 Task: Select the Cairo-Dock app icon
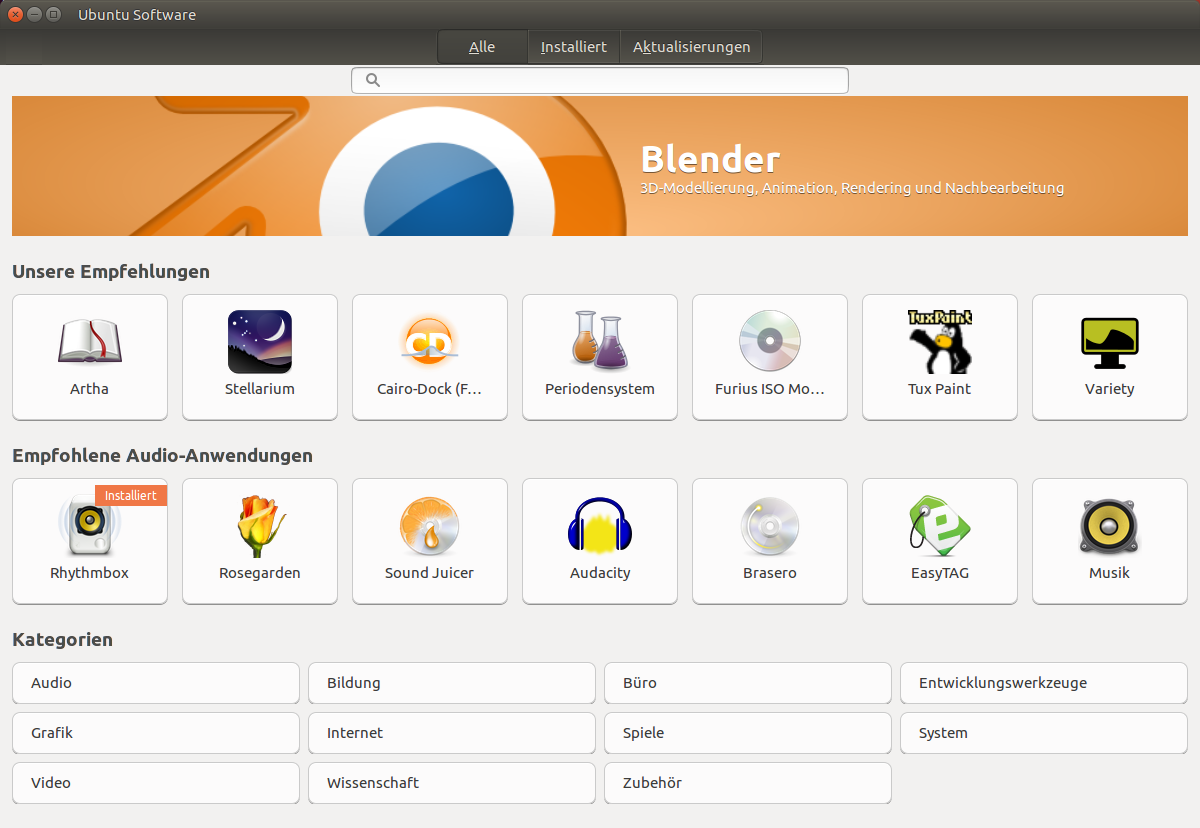pos(430,341)
